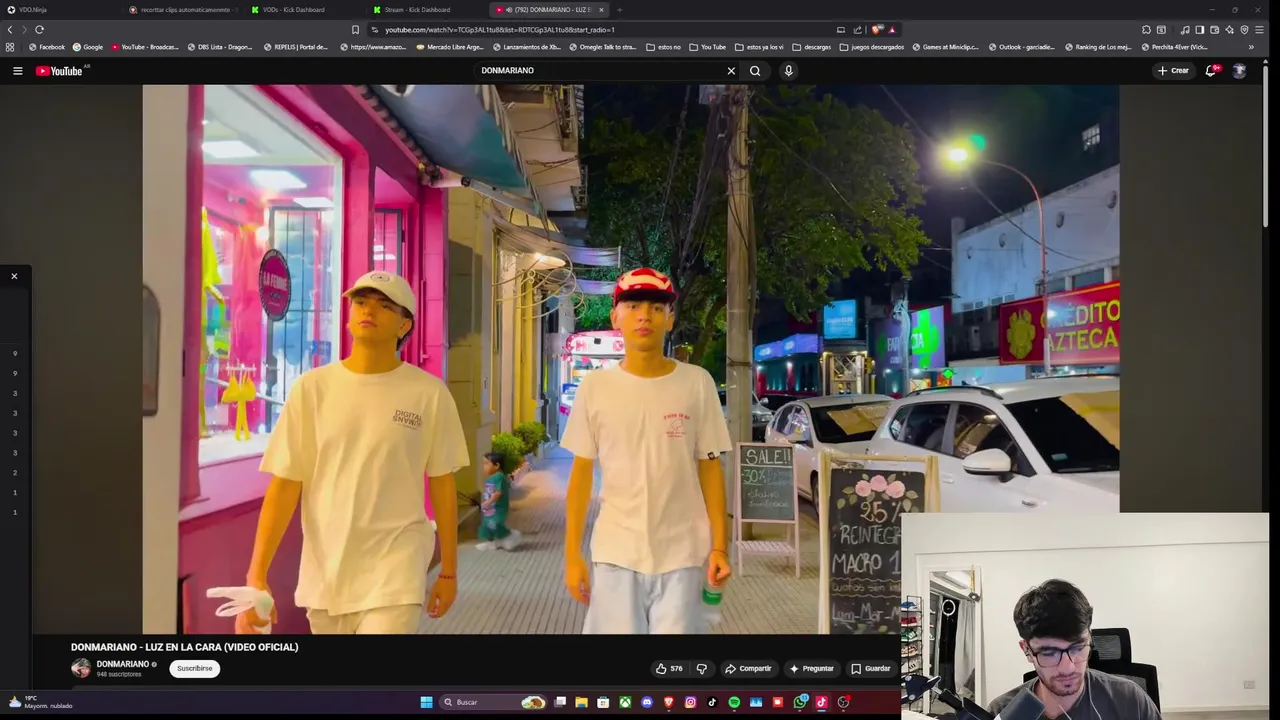
Task: Save the video with Guardar
Action: [870, 668]
